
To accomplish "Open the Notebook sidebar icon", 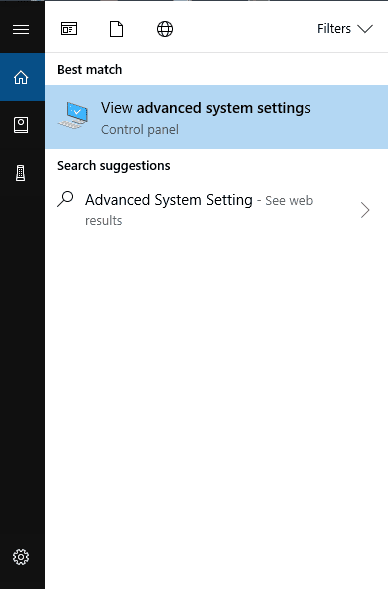I will point(21,125).
